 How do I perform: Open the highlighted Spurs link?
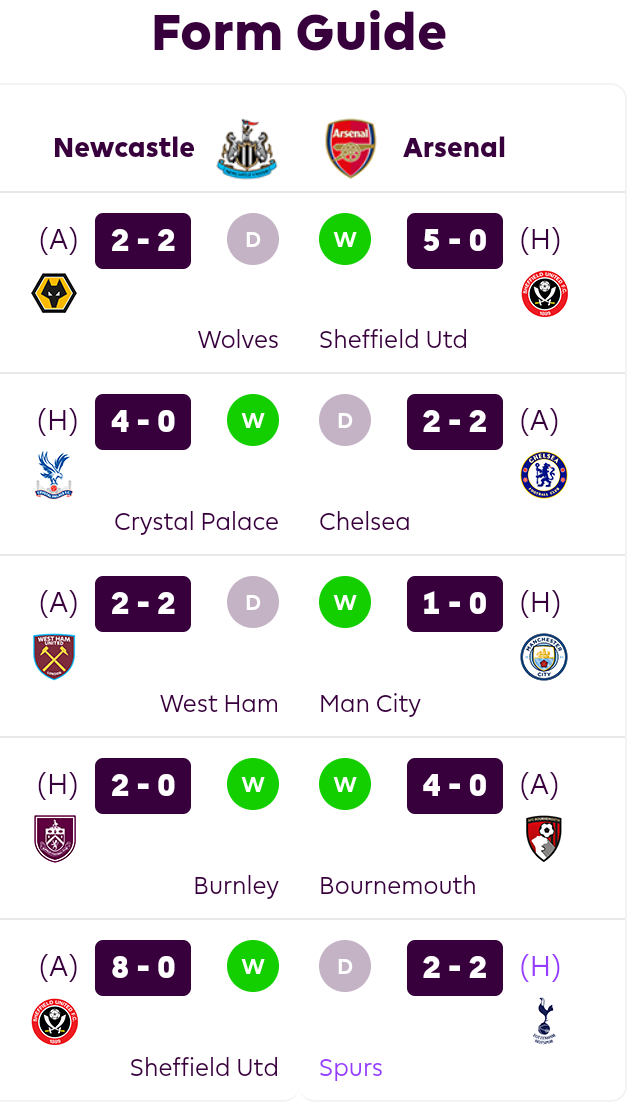click(x=351, y=1068)
